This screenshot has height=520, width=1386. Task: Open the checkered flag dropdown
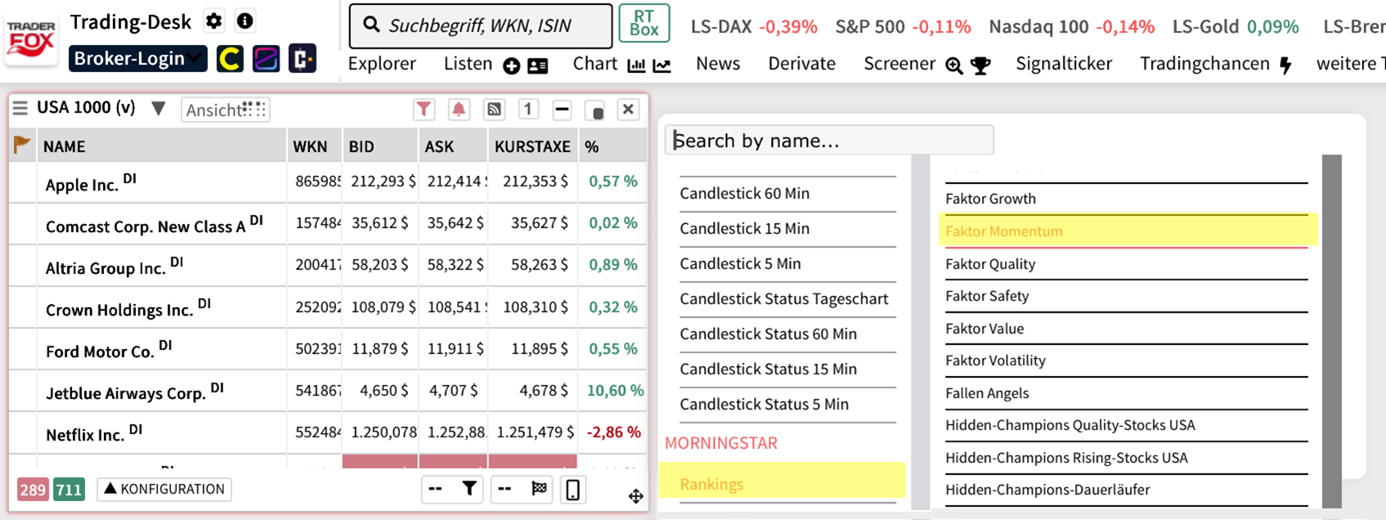click(x=522, y=489)
